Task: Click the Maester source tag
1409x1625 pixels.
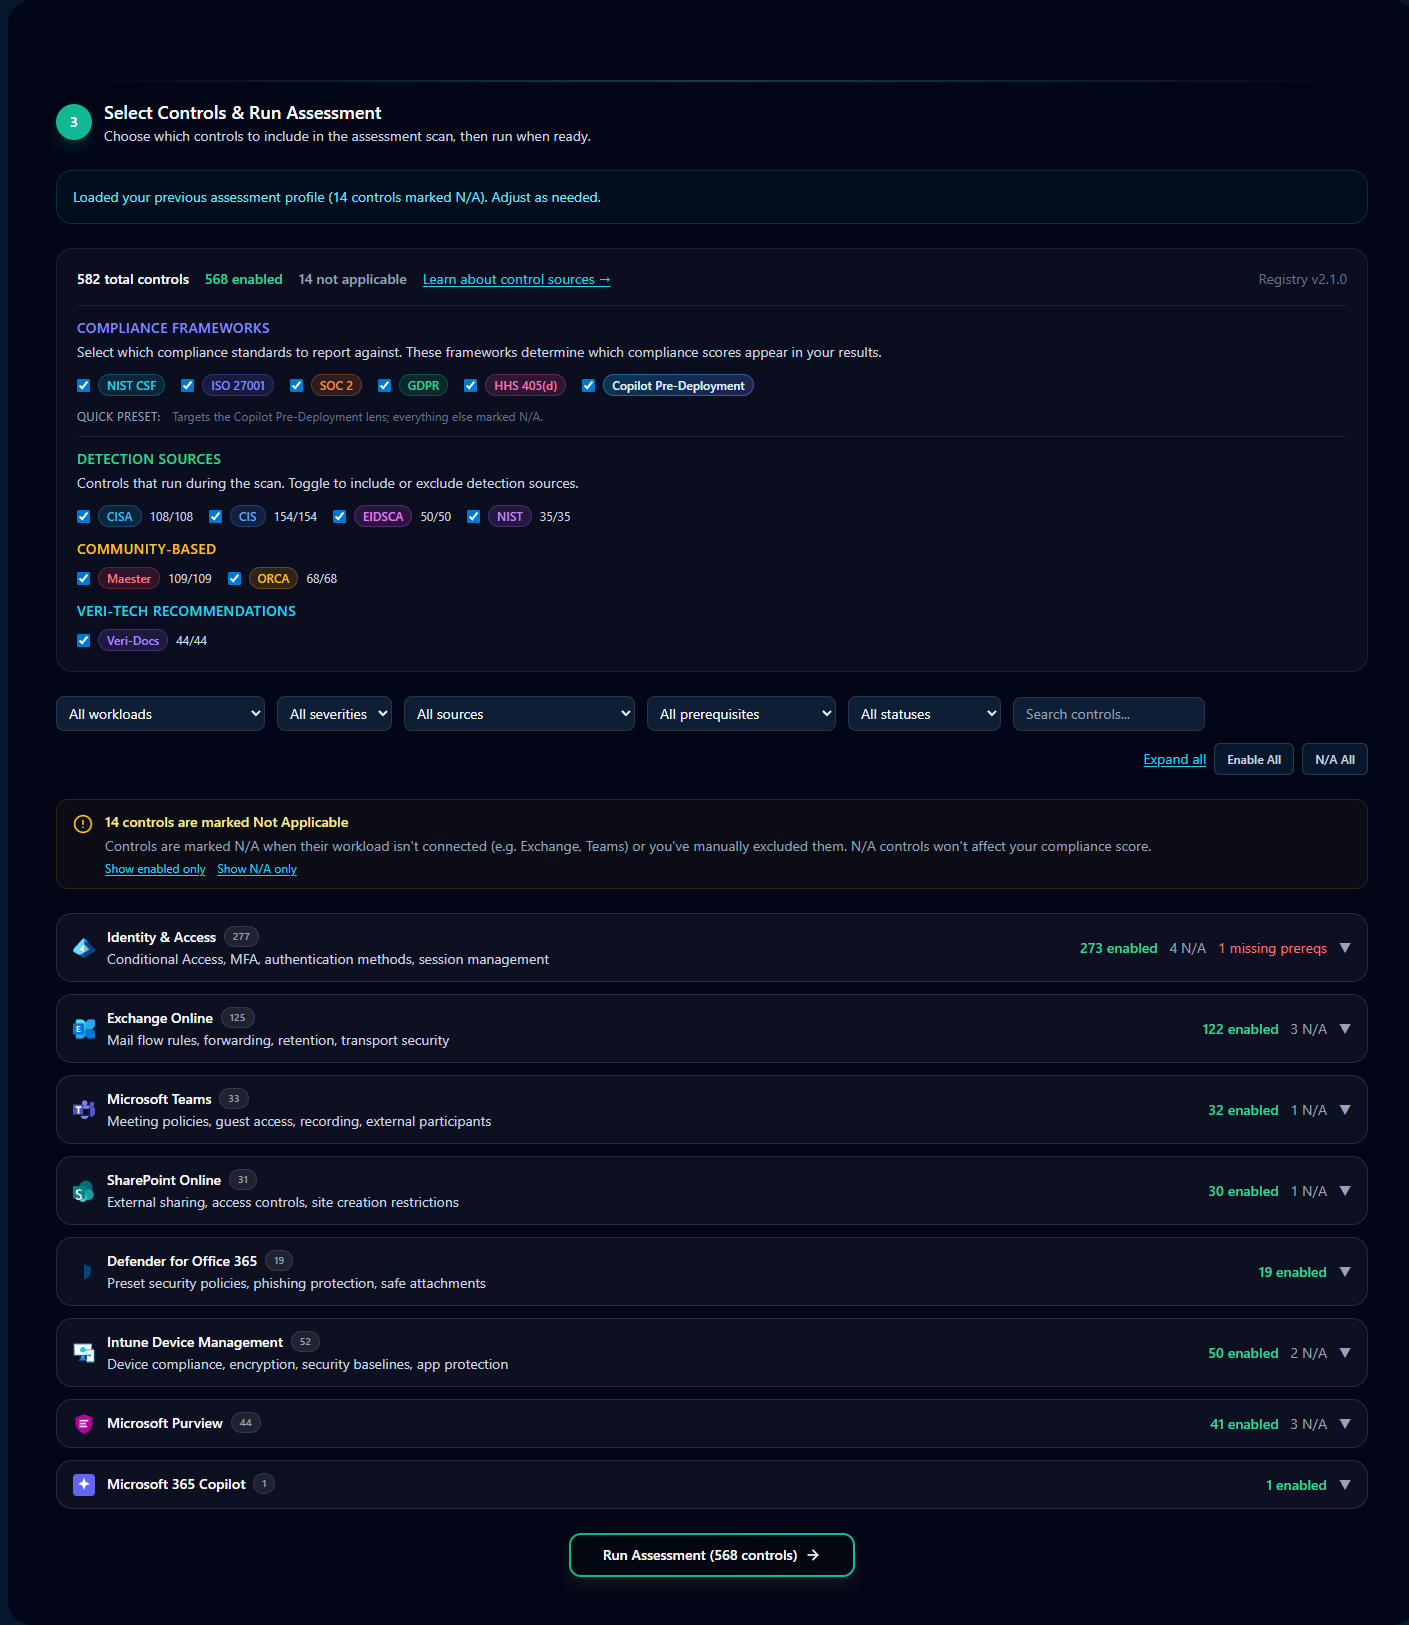Action: coord(129,578)
